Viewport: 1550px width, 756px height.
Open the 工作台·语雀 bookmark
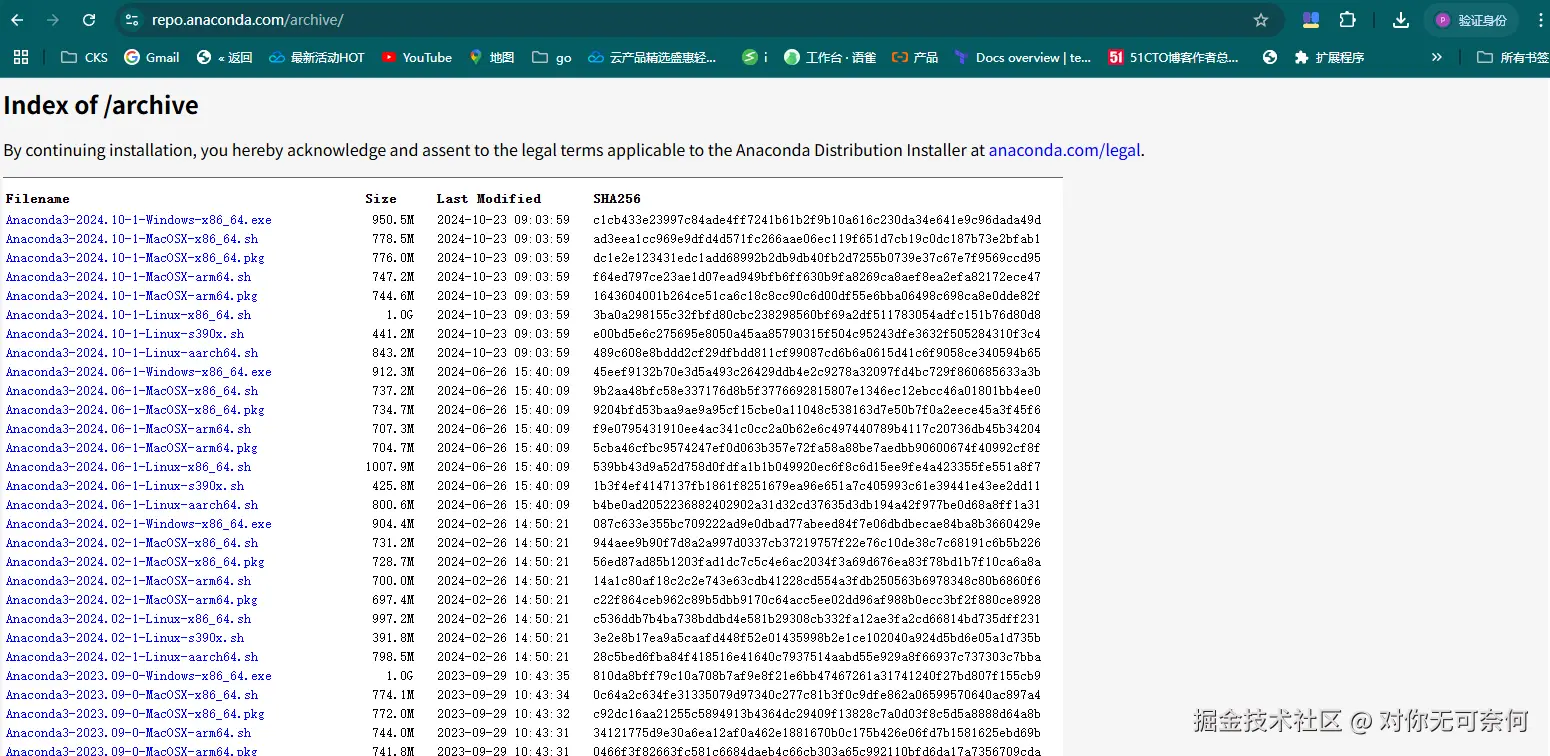click(x=830, y=57)
